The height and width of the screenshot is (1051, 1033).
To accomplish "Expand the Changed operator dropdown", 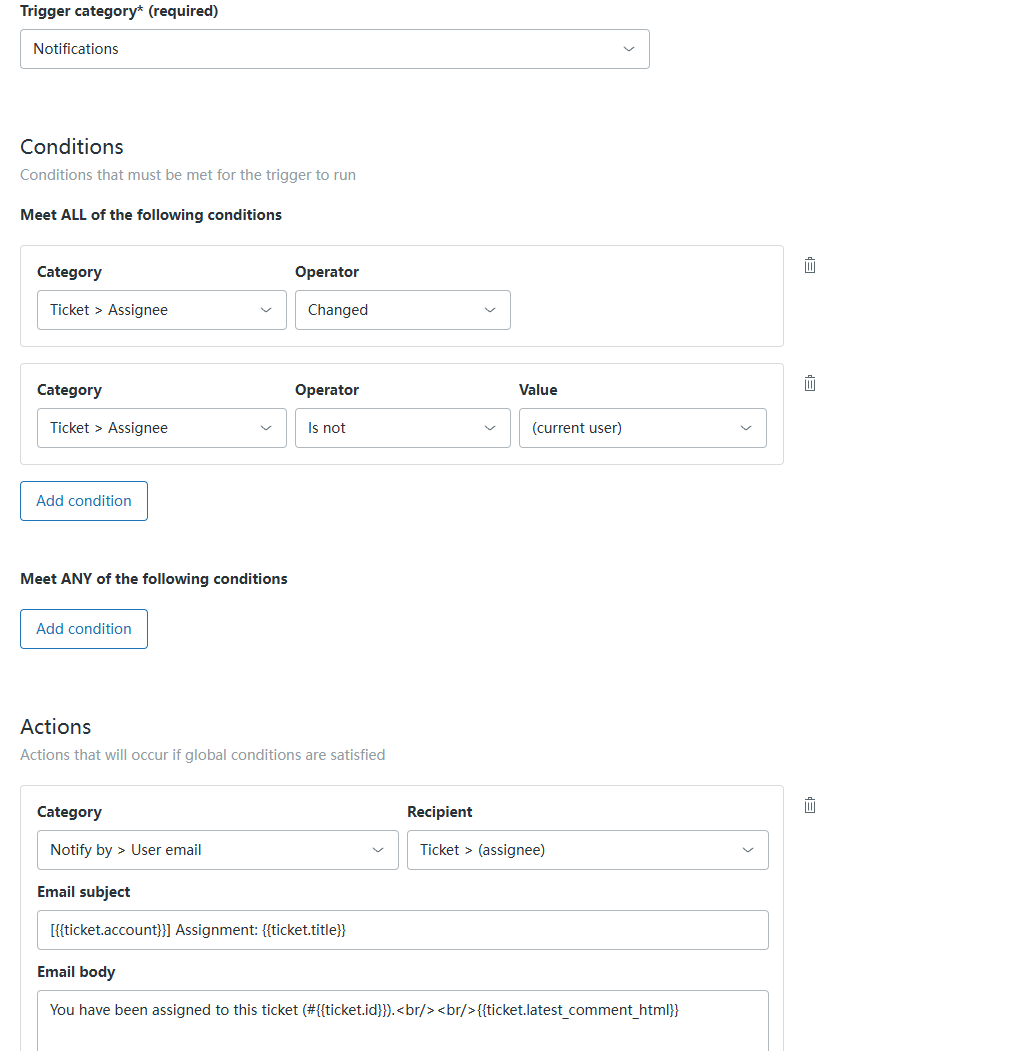I will click(402, 310).
